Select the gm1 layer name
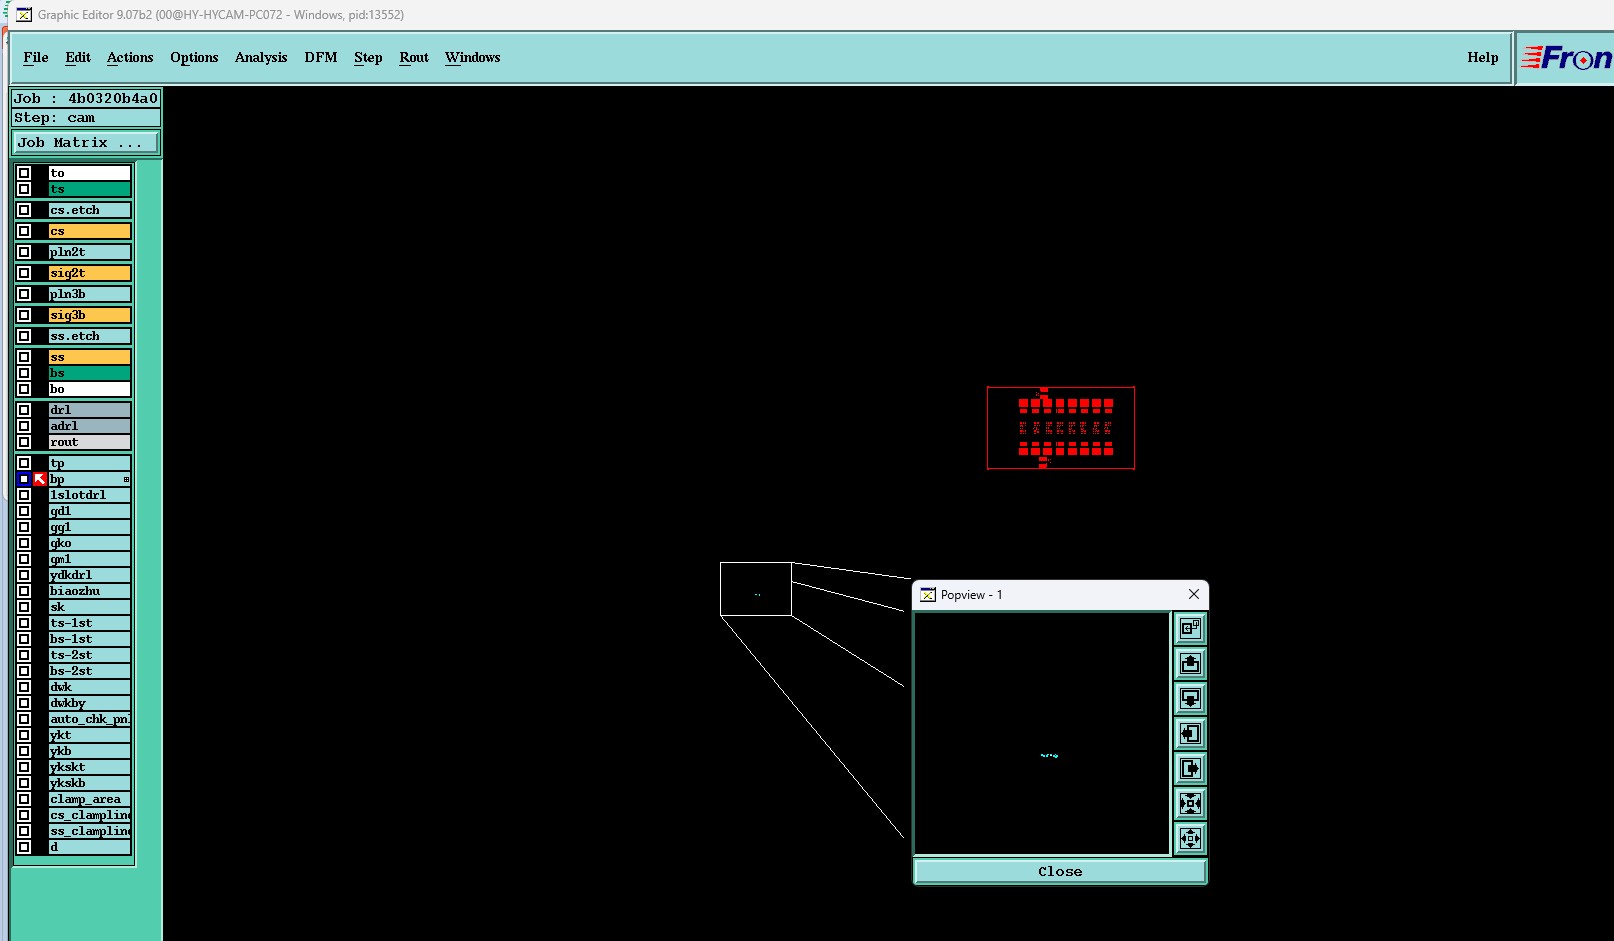This screenshot has height=941, width=1614. (x=90, y=559)
